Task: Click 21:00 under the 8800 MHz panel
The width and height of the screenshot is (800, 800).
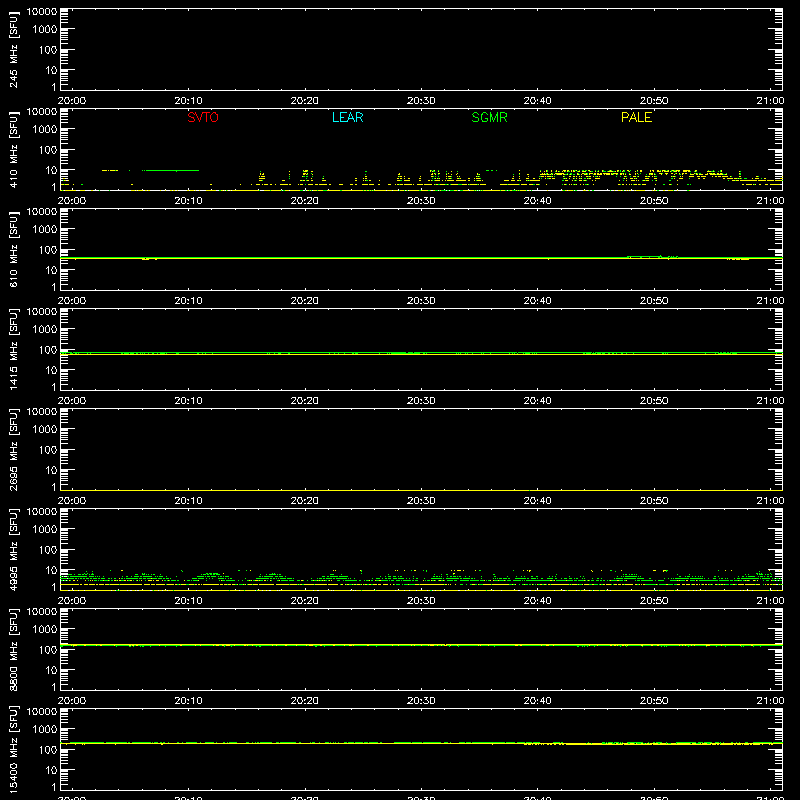Action: (770, 701)
